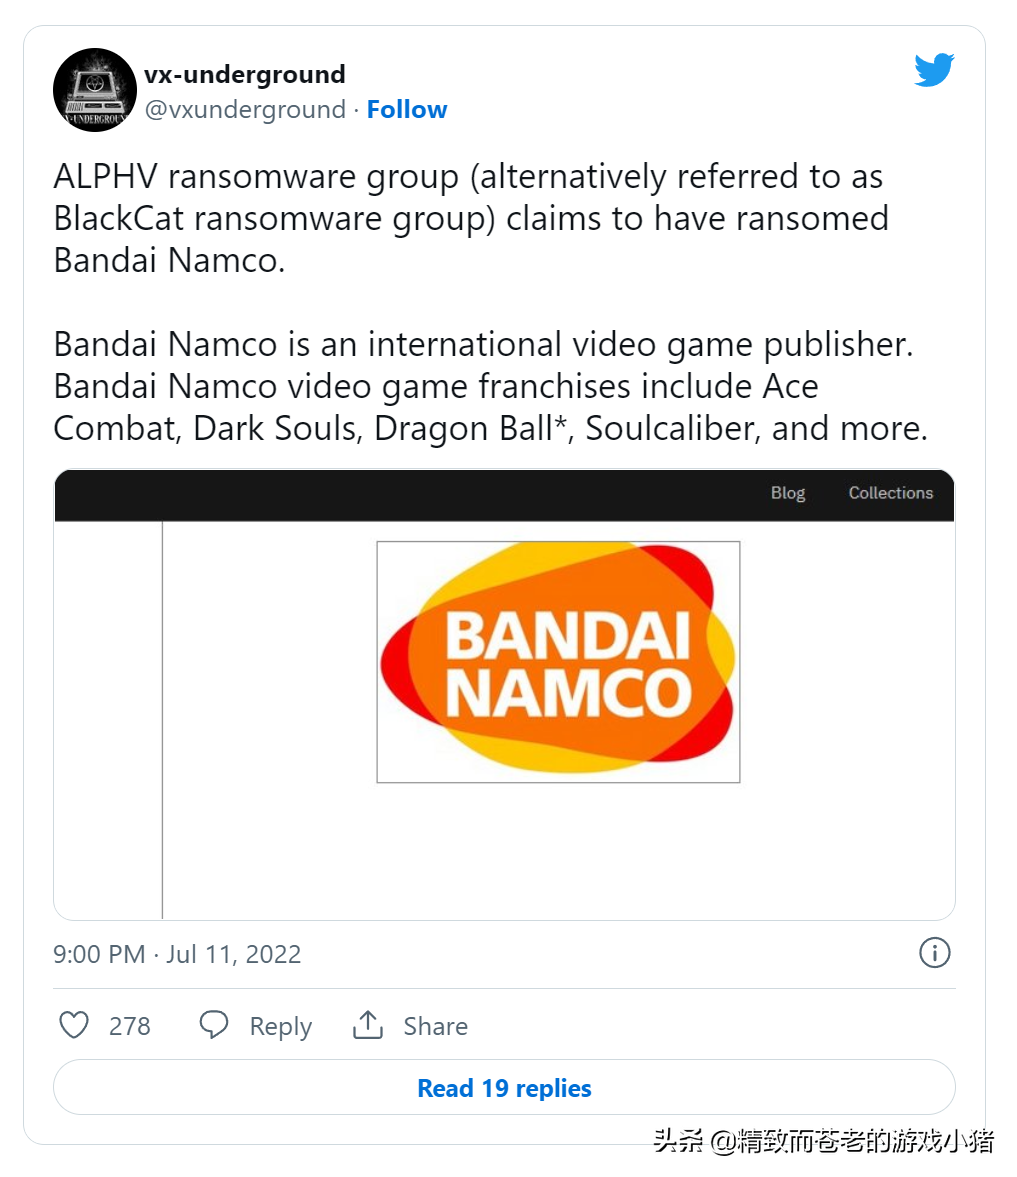Click the paragraph listing Bandai Namco franchises

tap(490, 386)
